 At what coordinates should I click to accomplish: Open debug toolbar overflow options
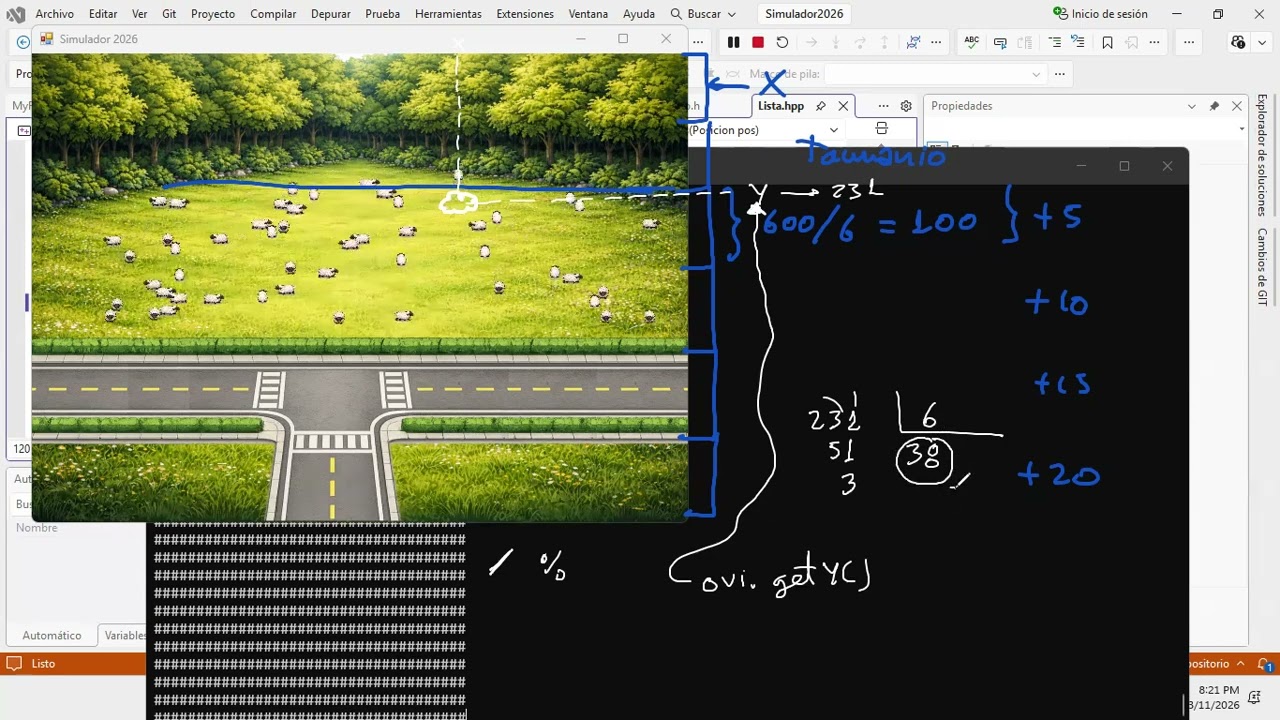tap(936, 42)
